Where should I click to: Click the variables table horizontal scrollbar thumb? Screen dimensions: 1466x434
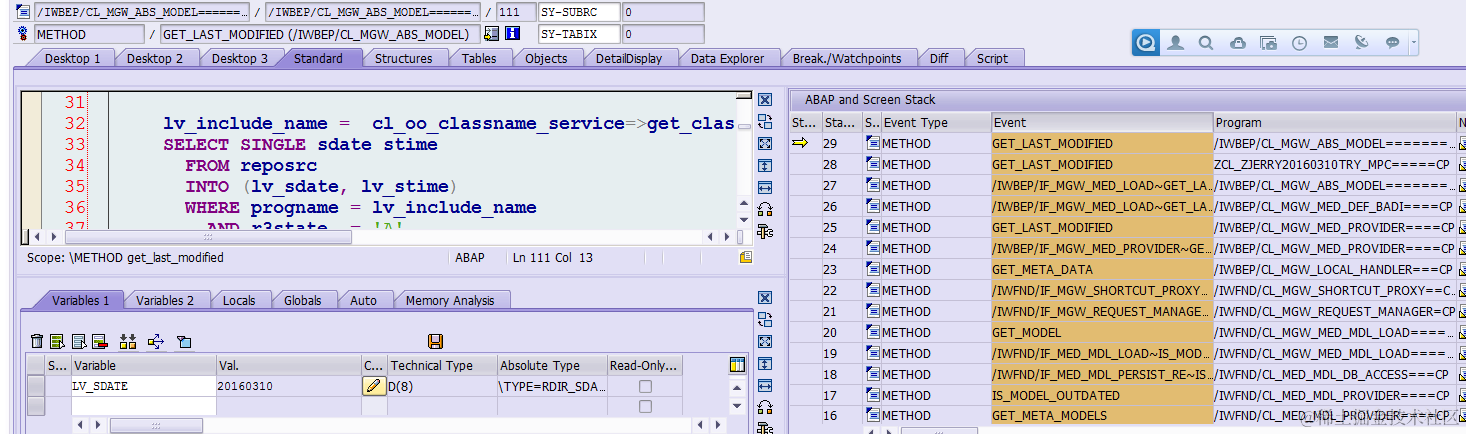[x=156, y=426]
